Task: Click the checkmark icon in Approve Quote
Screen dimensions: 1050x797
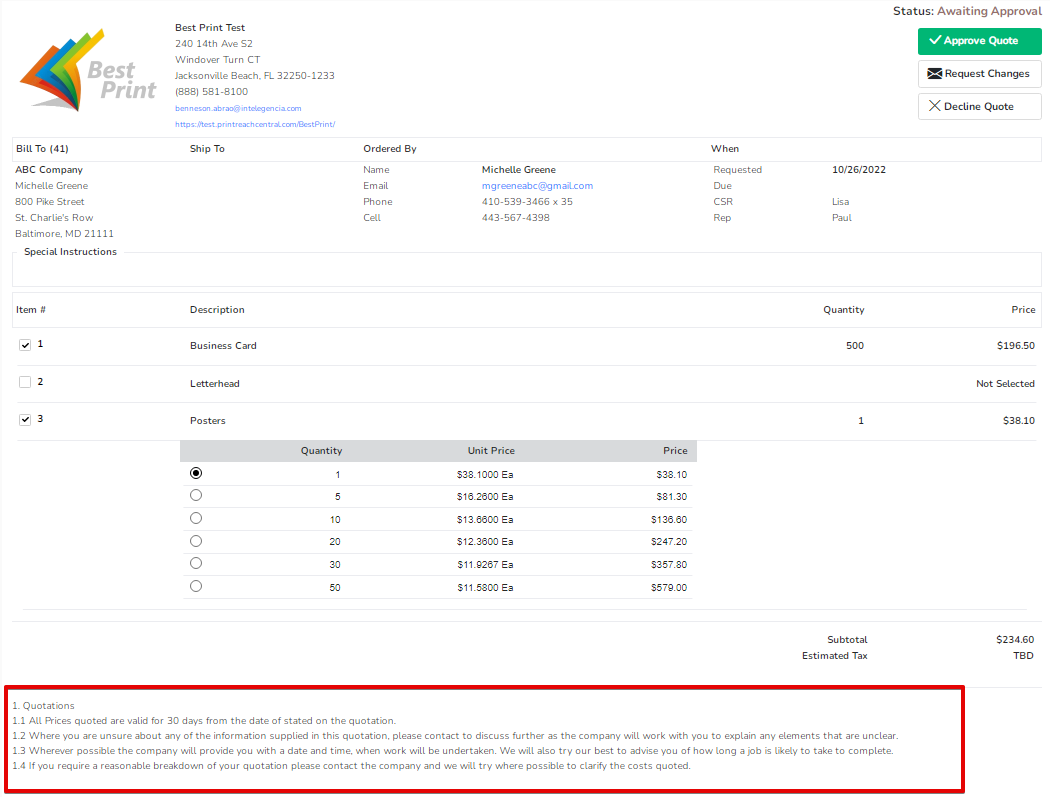Action: [x=935, y=40]
